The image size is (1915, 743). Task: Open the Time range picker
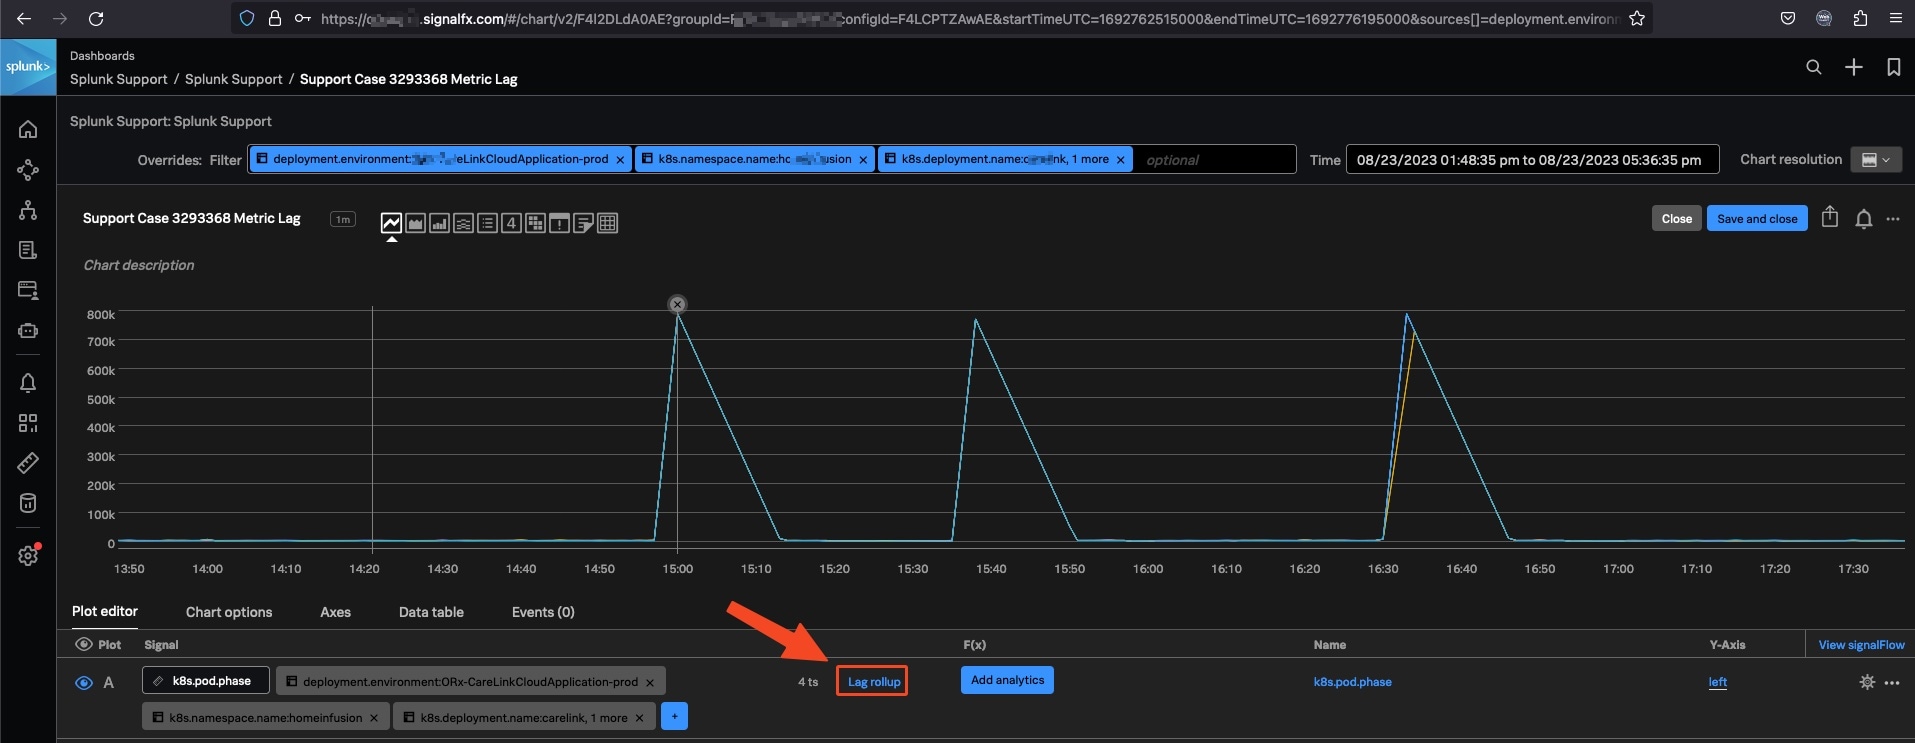(1531, 160)
